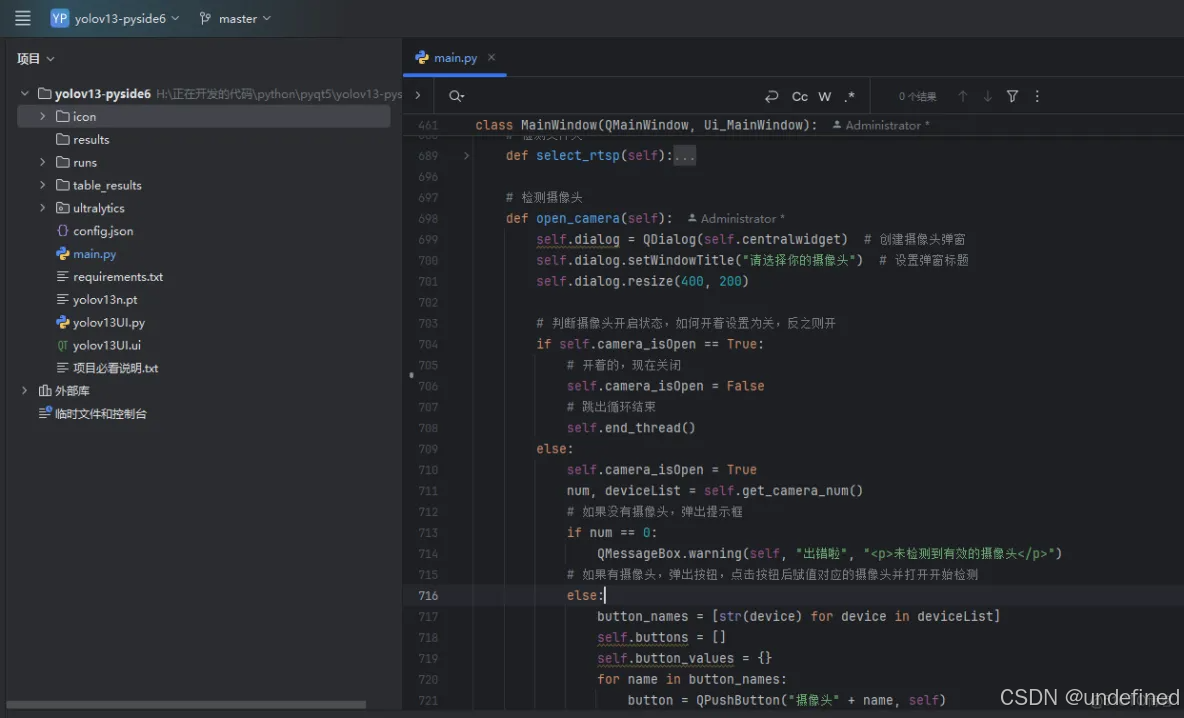
Task: Expand the 外部库 node
Action: point(25,390)
